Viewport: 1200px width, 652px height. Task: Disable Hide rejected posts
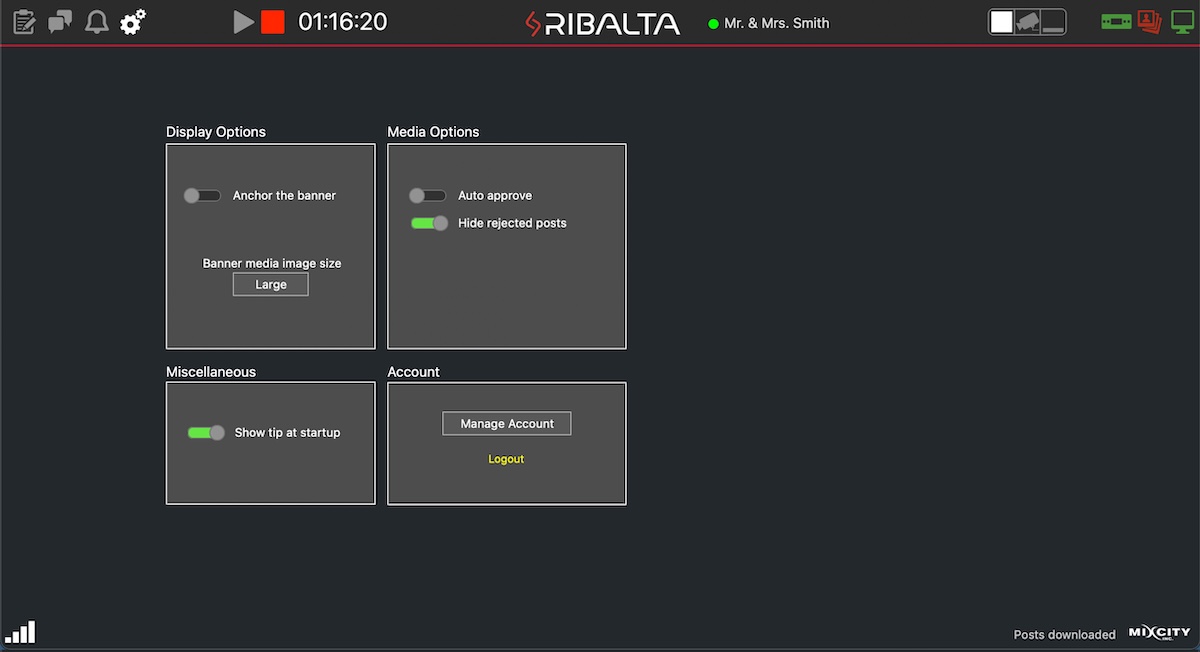click(429, 223)
